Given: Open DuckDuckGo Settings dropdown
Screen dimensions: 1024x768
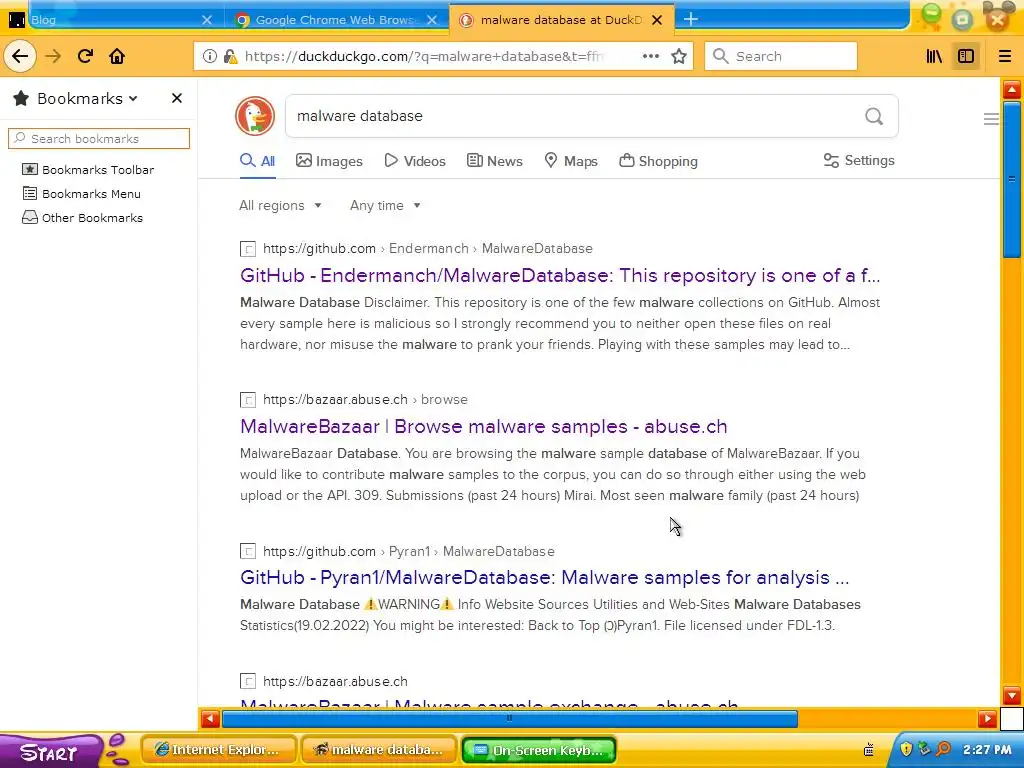Looking at the screenshot, I should tap(859, 161).
